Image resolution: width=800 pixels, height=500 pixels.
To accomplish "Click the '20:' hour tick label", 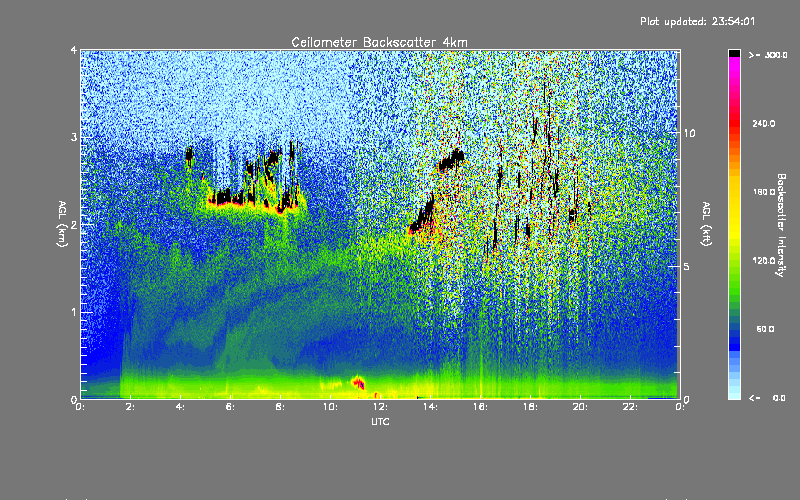I will click(x=580, y=407).
